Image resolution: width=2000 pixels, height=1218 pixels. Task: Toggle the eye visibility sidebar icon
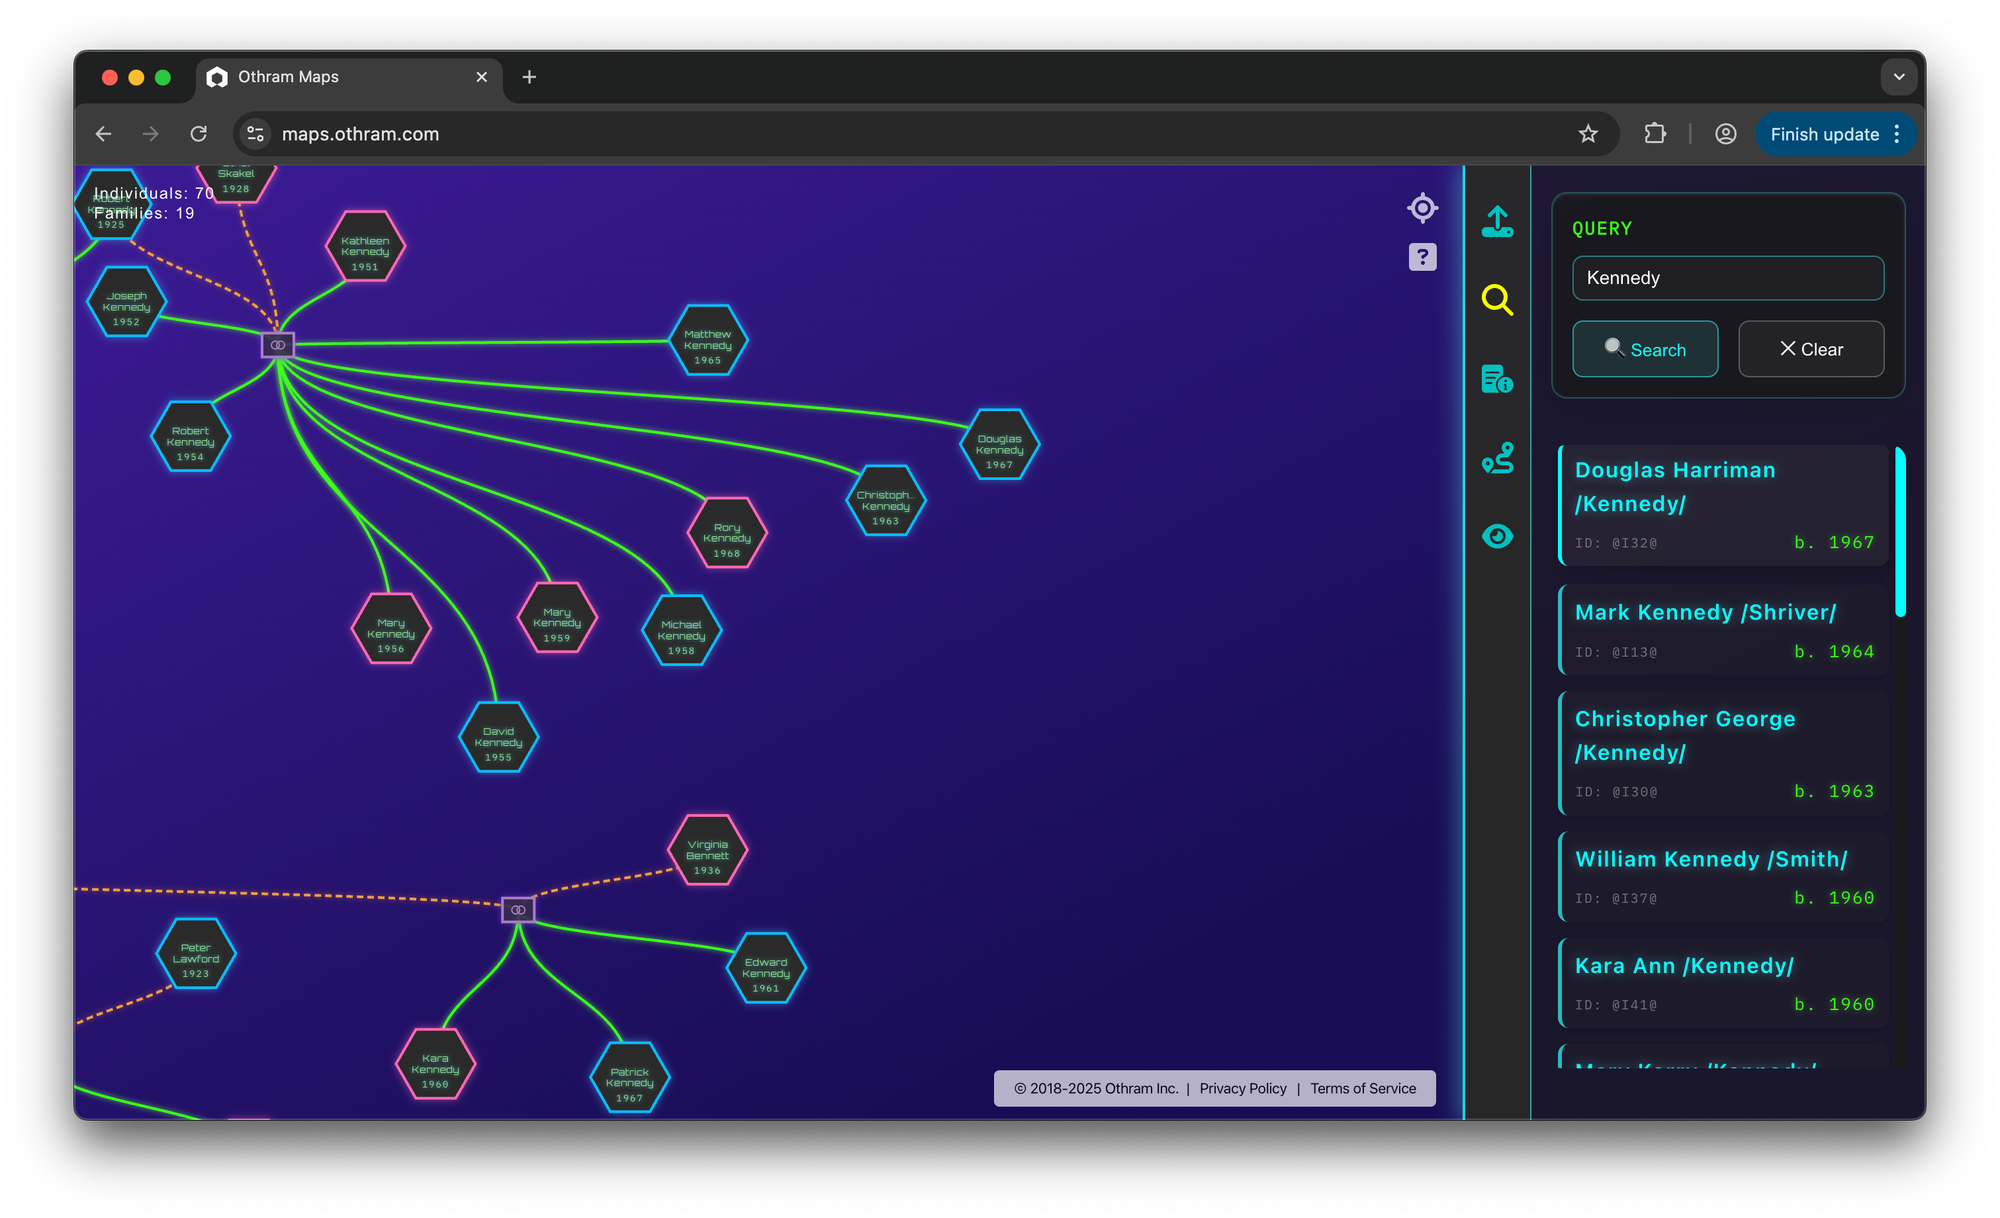point(1497,536)
